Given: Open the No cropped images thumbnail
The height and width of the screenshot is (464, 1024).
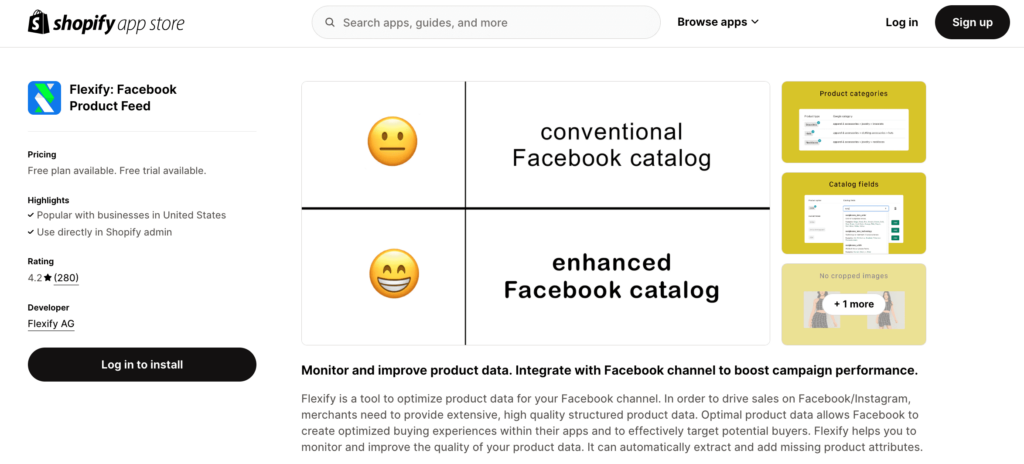Looking at the screenshot, I should click(854, 304).
